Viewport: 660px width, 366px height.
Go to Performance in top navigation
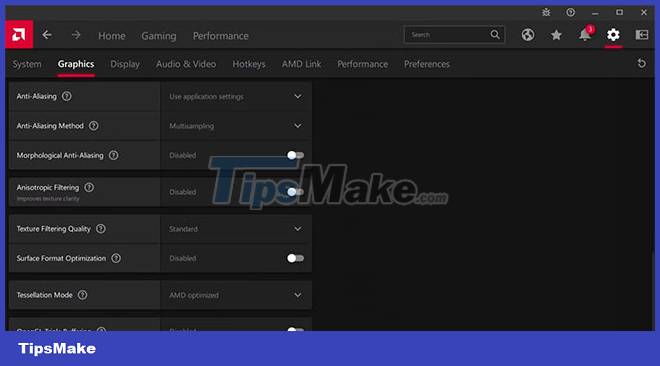click(x=221, y=36)
